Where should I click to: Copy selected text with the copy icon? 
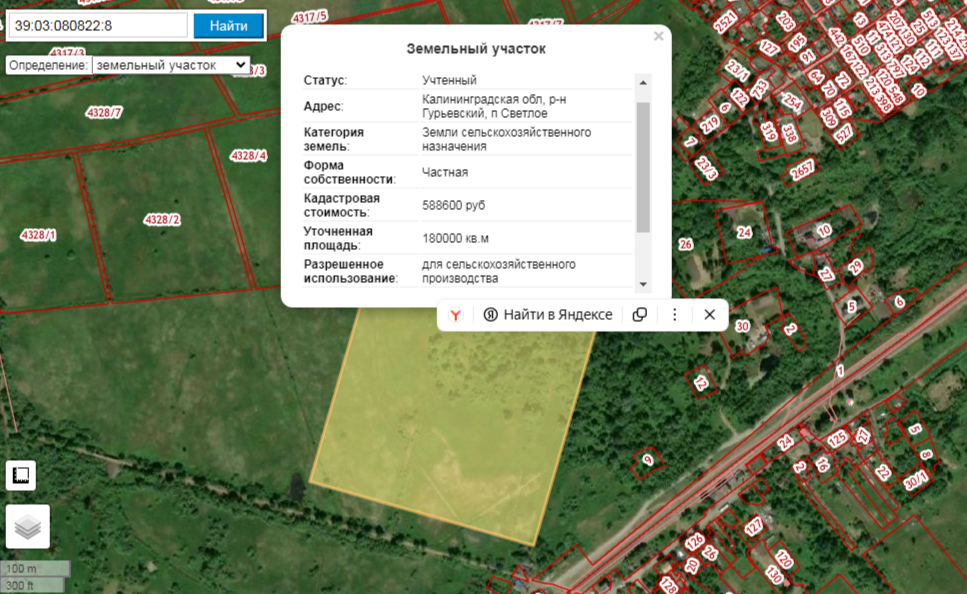pos(640,314)
